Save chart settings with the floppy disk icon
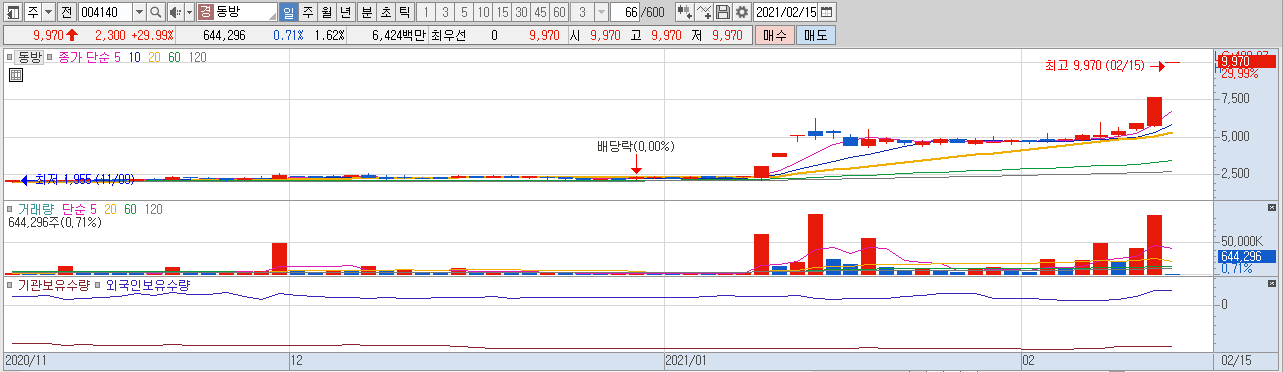The image size is (1283, 372). coord(722,12)
